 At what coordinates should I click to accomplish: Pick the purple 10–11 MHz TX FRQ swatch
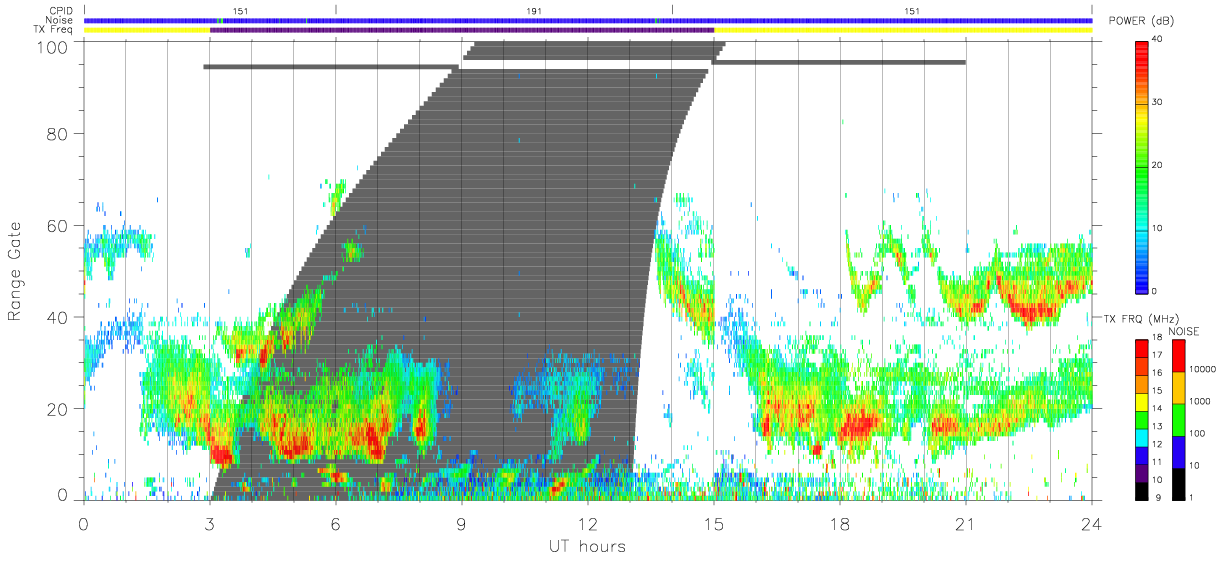click(1141, 473)
